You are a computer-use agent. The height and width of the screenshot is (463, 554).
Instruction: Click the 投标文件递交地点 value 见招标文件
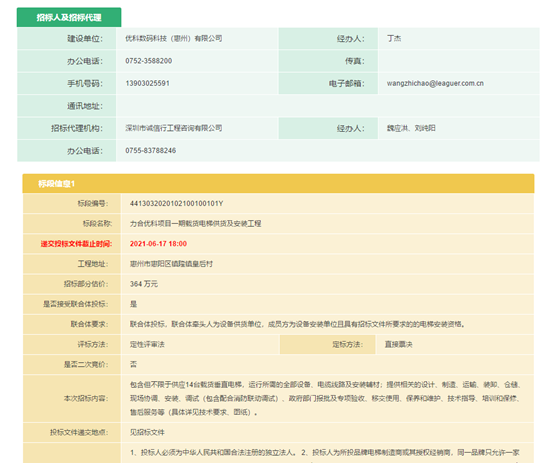(147, 432)
